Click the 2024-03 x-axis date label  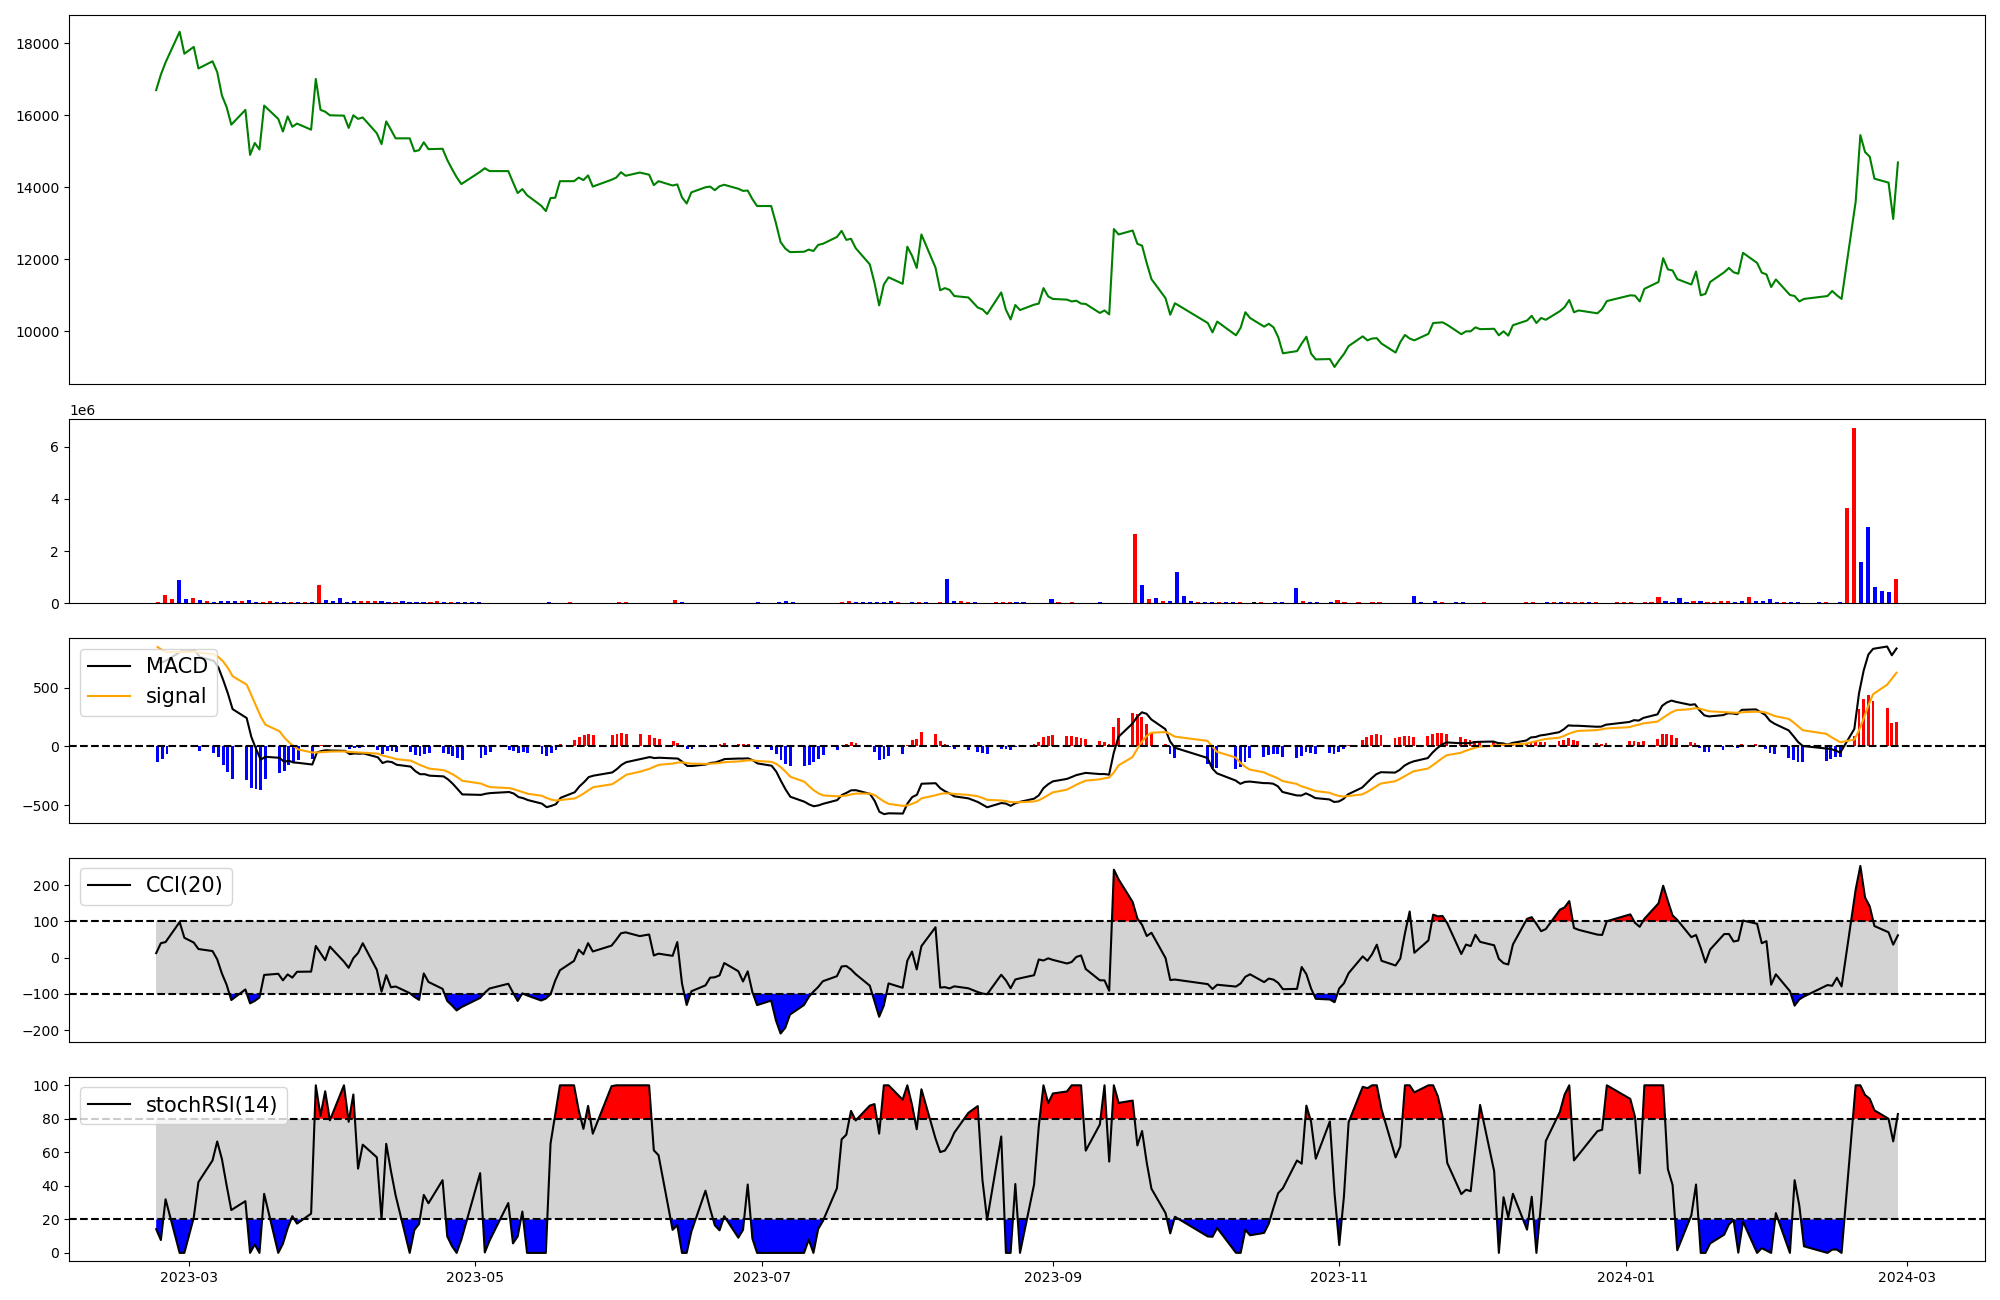pos(1908,1277)
